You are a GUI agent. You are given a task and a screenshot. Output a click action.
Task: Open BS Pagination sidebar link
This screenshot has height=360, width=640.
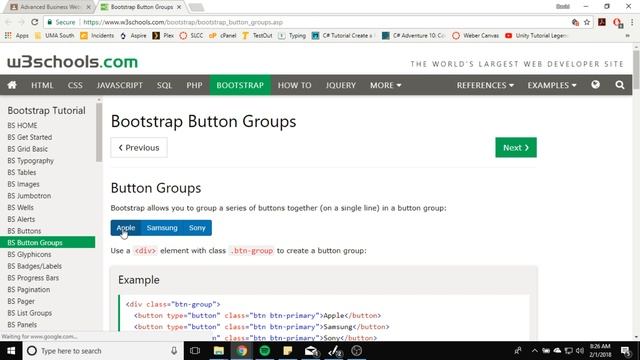[x=29, y=290]
